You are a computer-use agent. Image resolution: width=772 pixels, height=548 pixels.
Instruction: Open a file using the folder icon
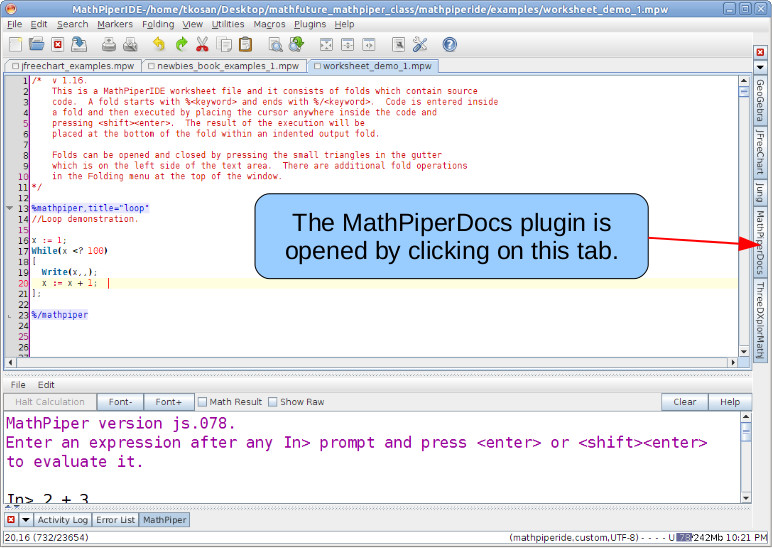[36, 45]
